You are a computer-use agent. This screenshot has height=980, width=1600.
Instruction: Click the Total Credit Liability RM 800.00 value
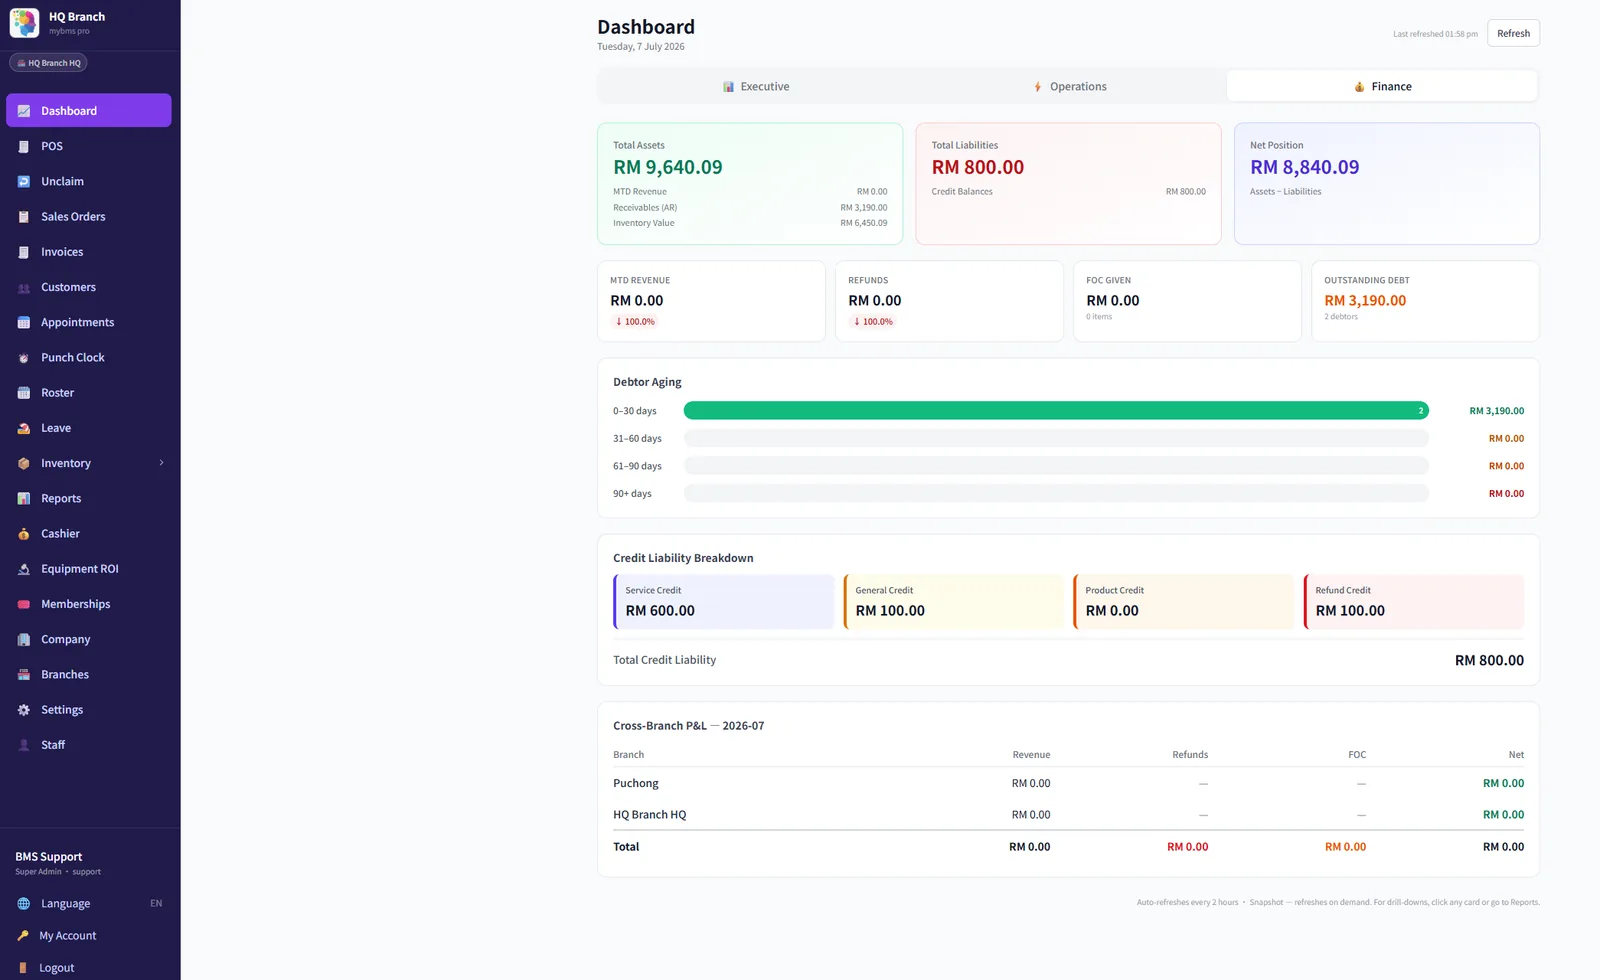point(1489,661)
